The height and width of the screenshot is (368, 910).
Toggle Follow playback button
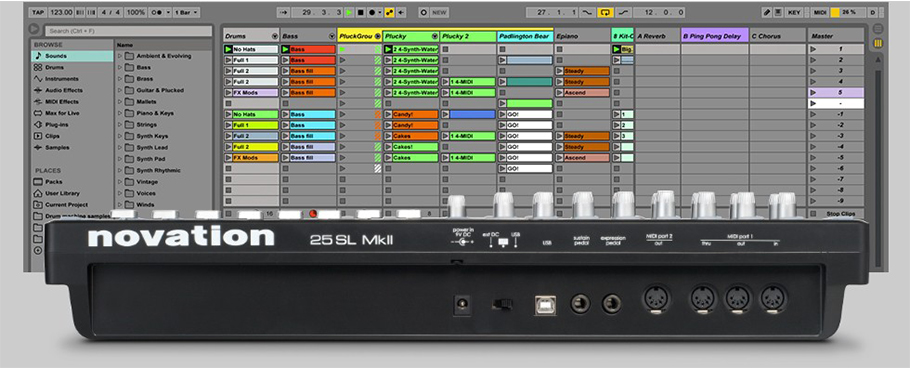tap(283, 12)
